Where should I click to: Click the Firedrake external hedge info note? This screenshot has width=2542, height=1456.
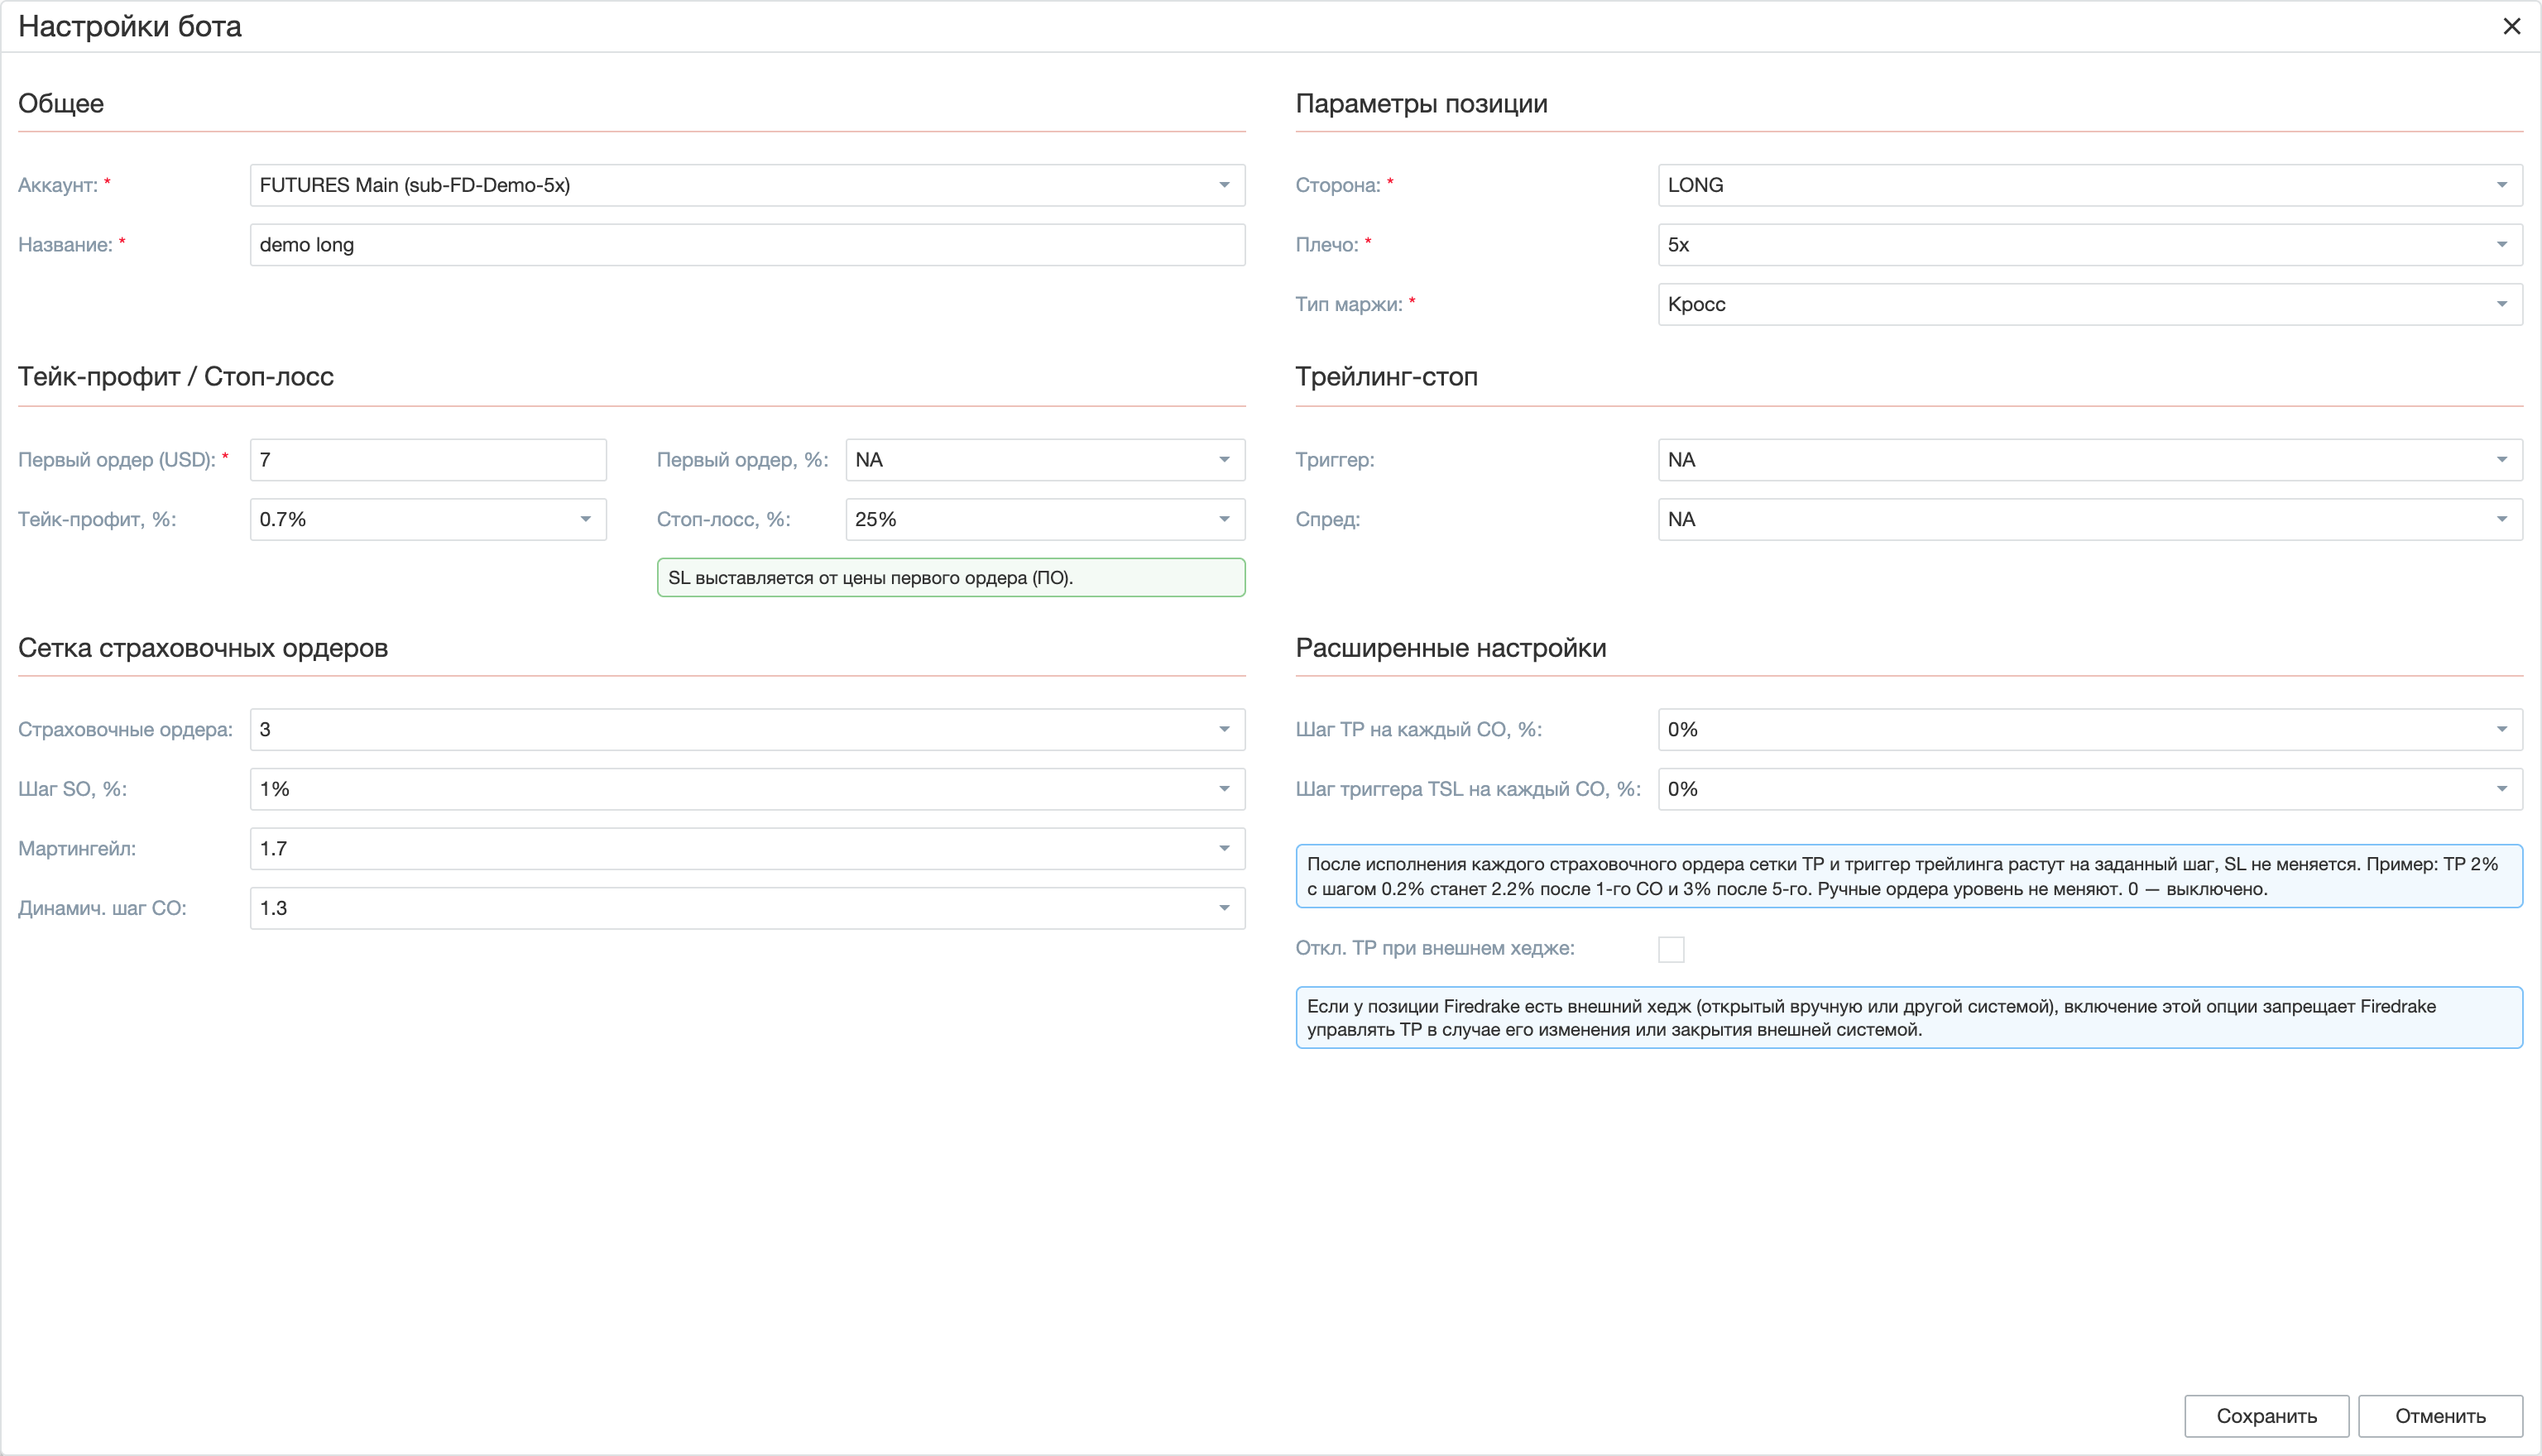coord(1909,1018)
